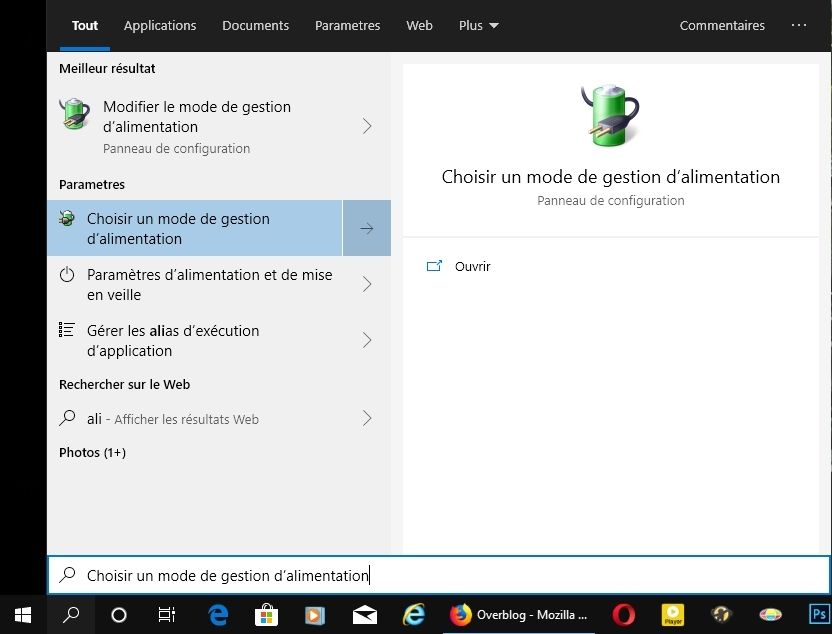The height and width of the screenshot is (634, 832).
Task: Click the colorful disc taskbar icon
Action: (x=770, y=615)
